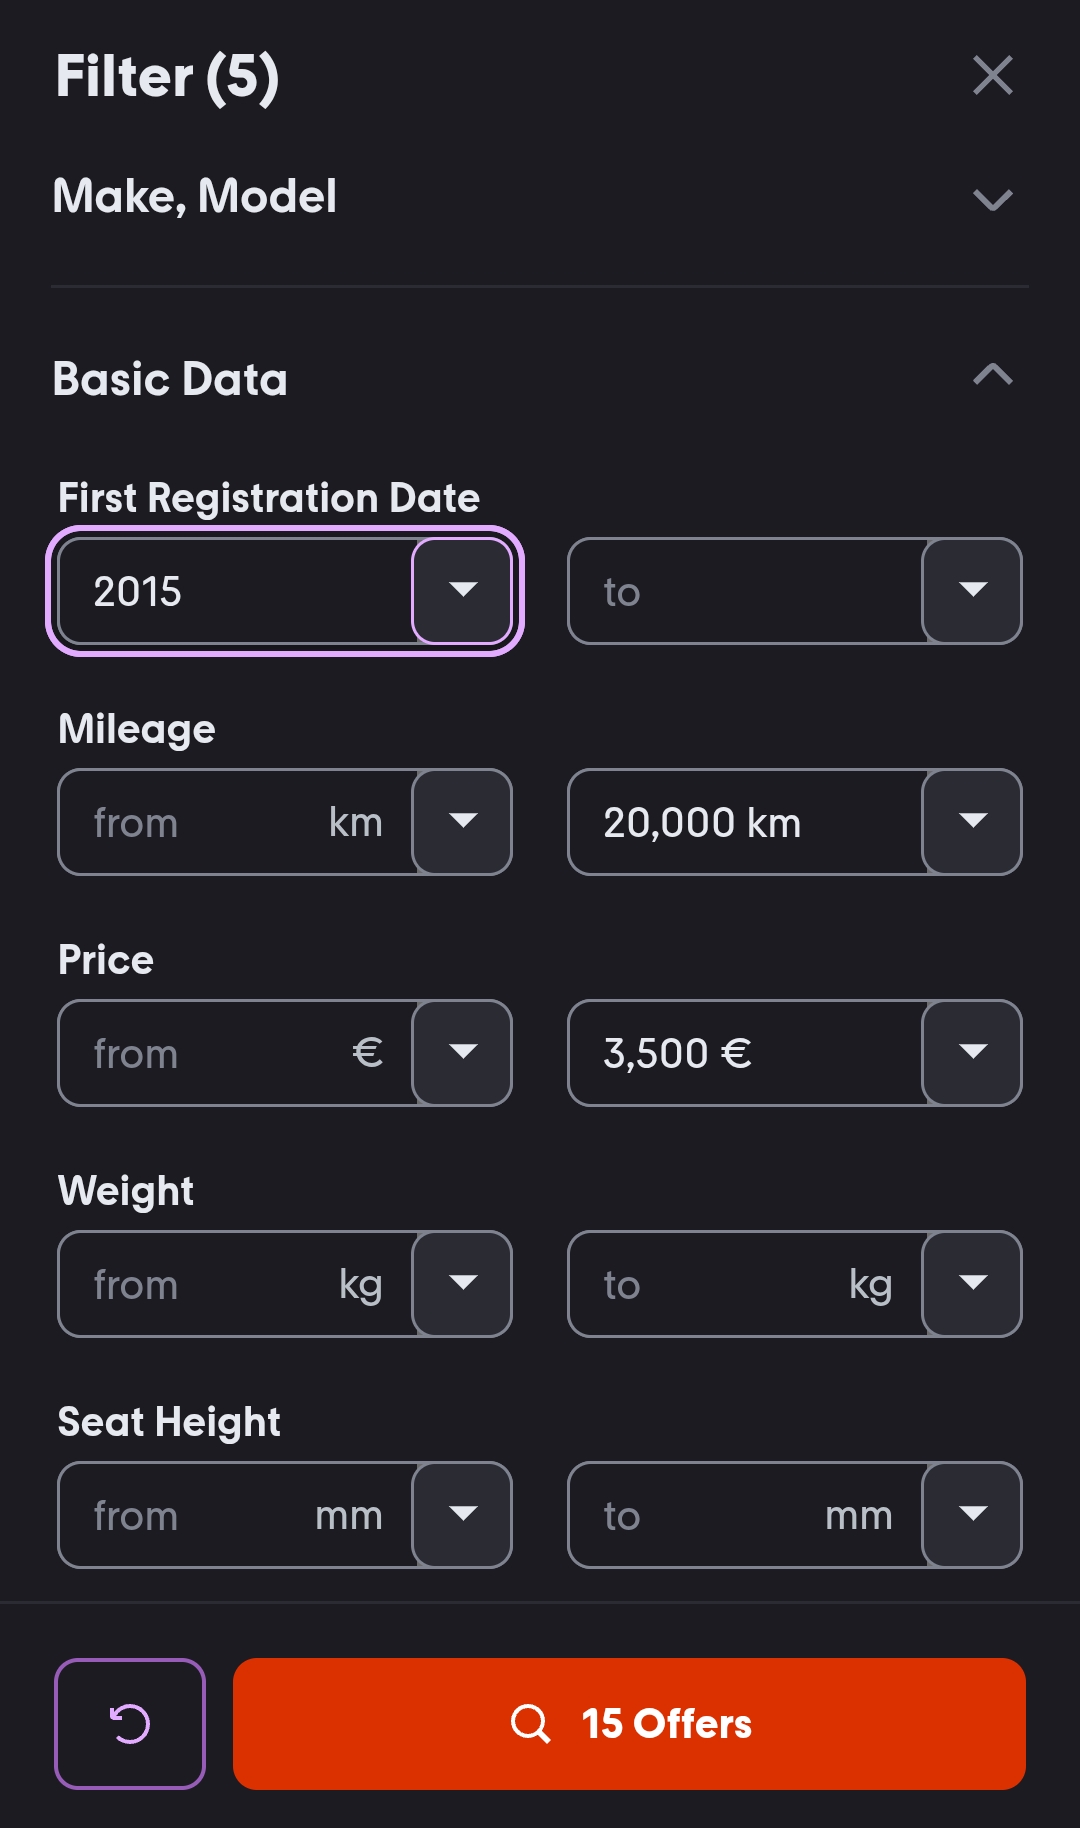This screenshot has width=1080, height=1828.
Task: Open Price 3,500 € dropdown arrow
Action: coord(972,1053)
